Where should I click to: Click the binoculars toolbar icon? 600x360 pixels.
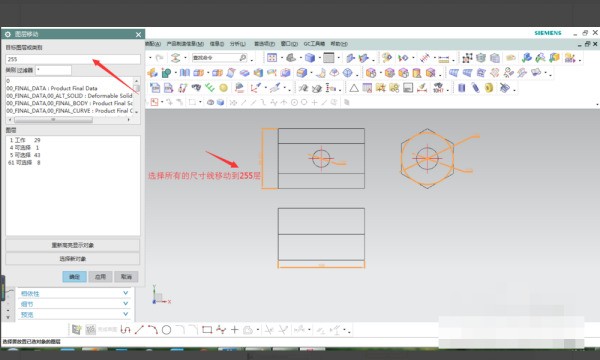(196, 88)
